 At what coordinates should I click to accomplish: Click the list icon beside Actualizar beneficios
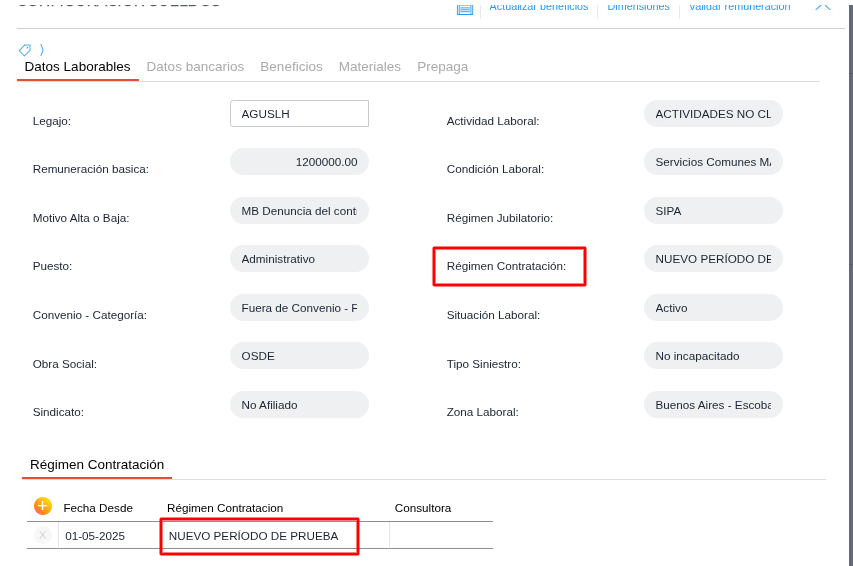coord(465,8)
